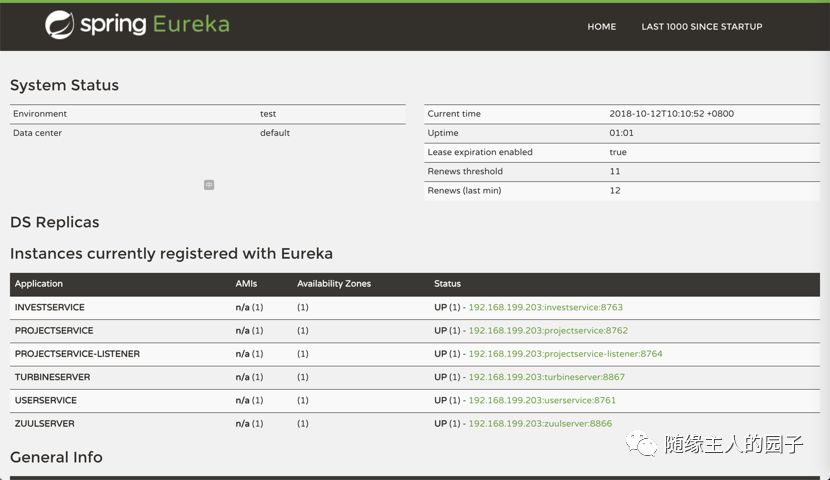Click the DS Replicas heading
830x480 pixels.
coord(55,222)
